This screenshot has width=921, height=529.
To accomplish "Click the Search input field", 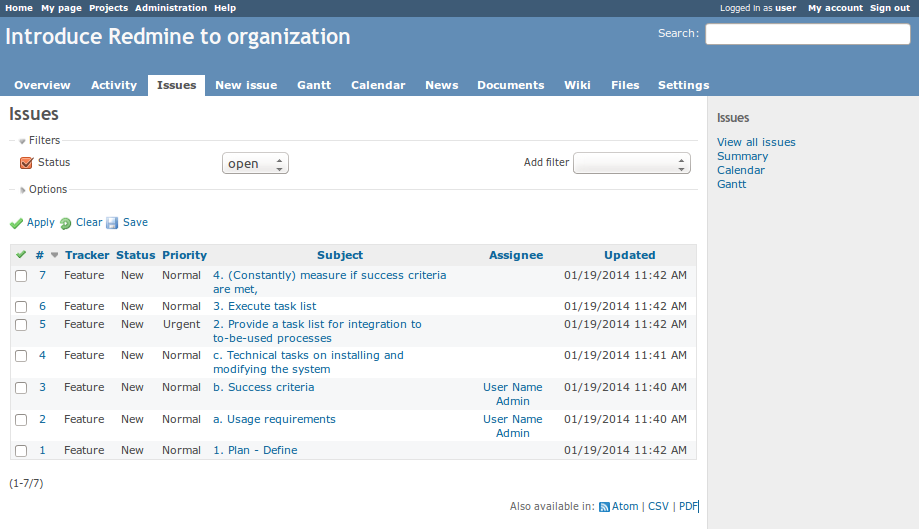I will coord(807,34).
